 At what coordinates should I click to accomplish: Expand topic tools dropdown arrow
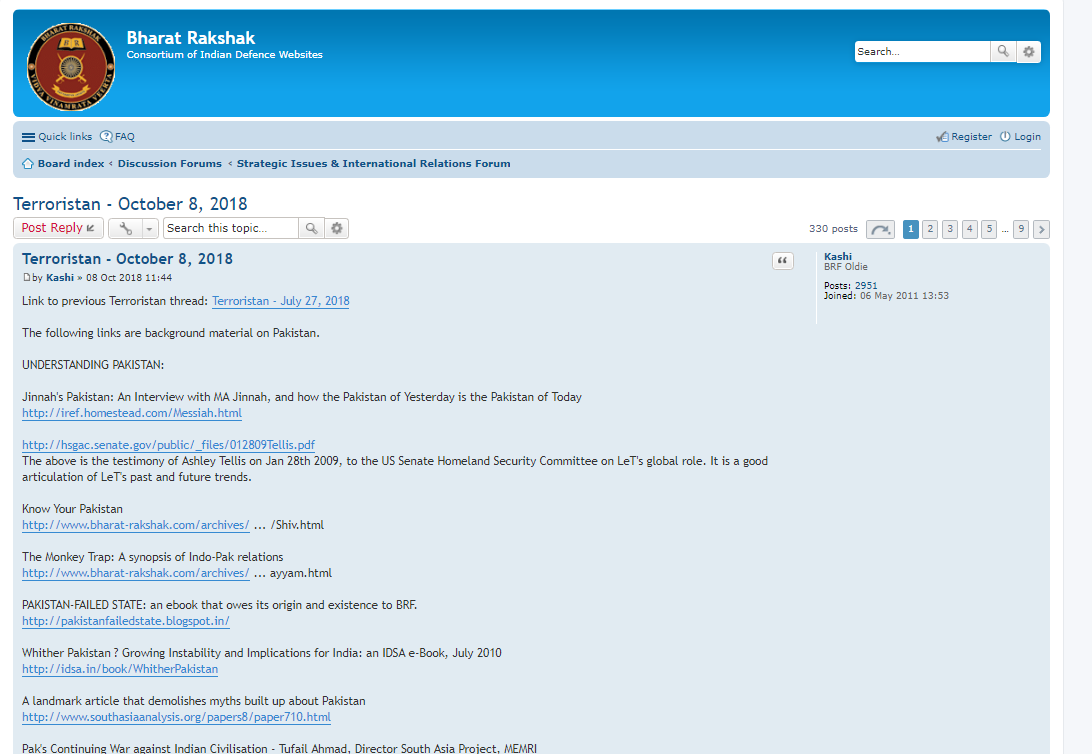tap(150, 228)
